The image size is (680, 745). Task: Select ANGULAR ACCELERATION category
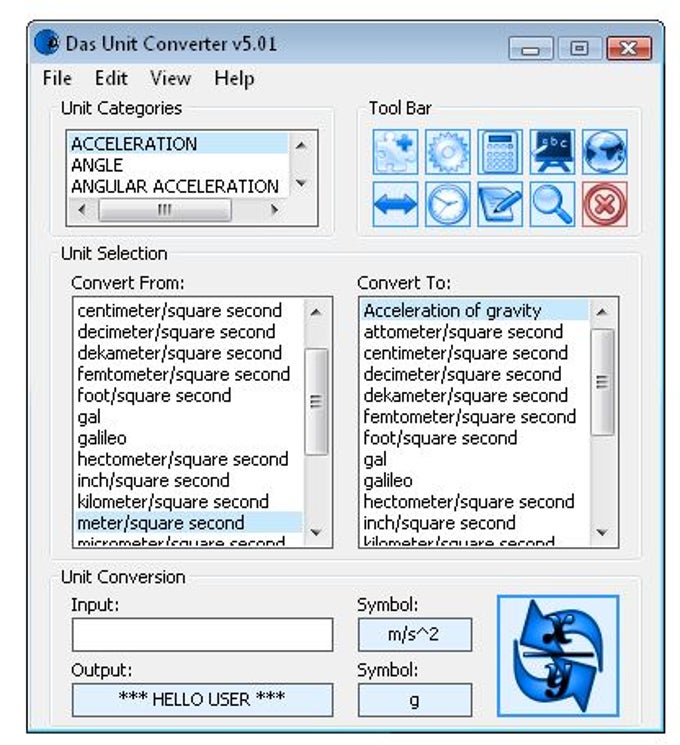[x=179, y=186]
